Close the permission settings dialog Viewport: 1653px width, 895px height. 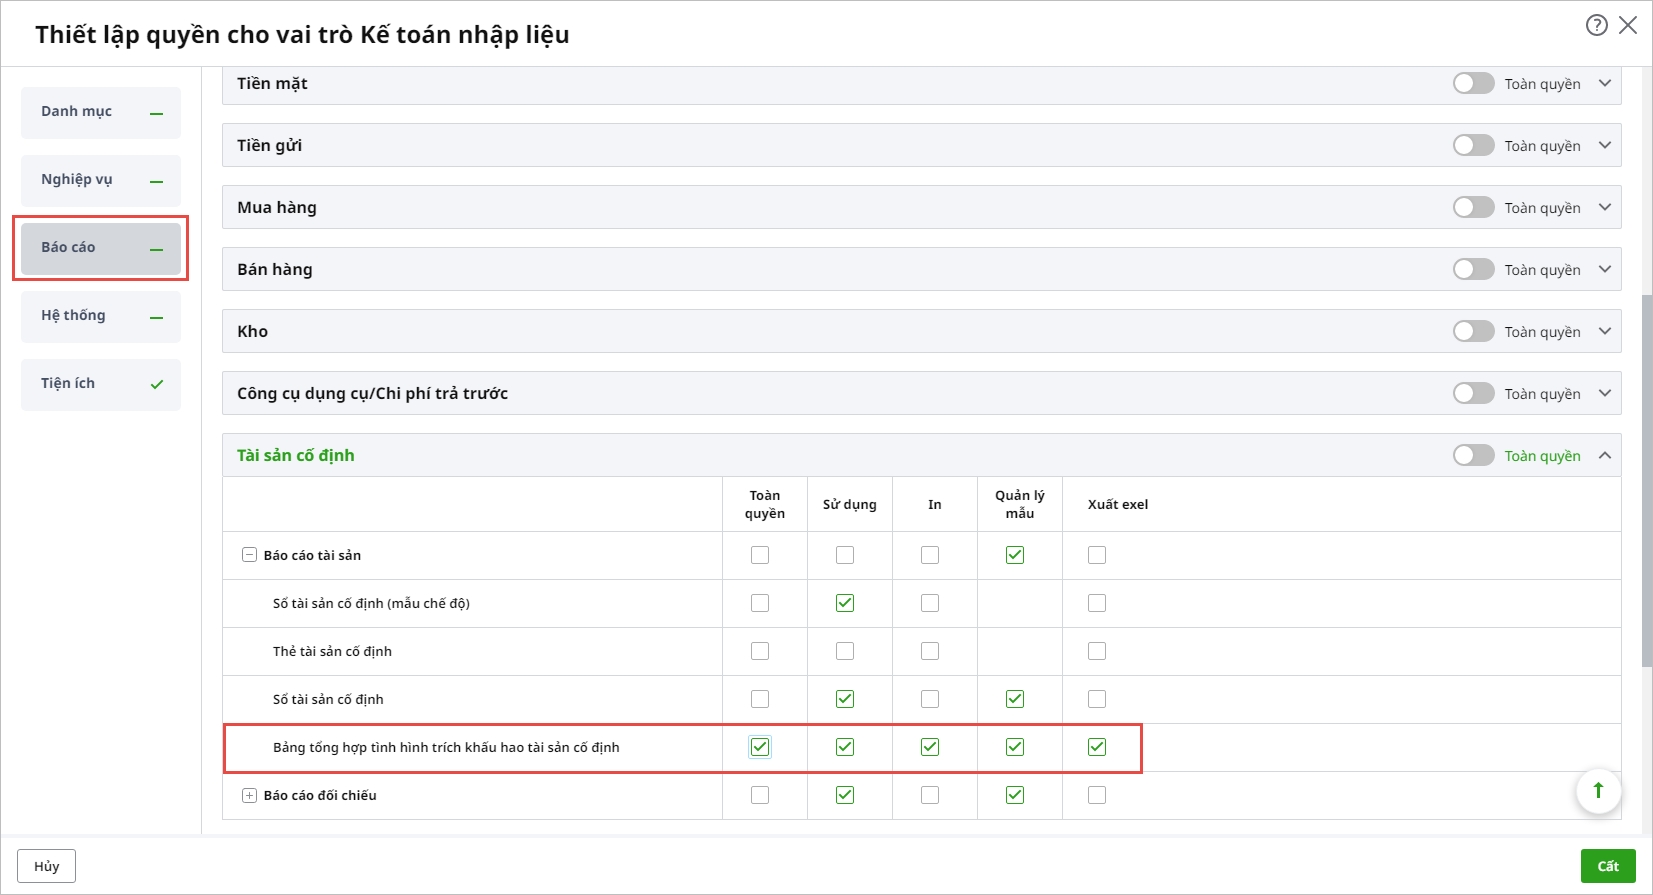coord(1628,25)
